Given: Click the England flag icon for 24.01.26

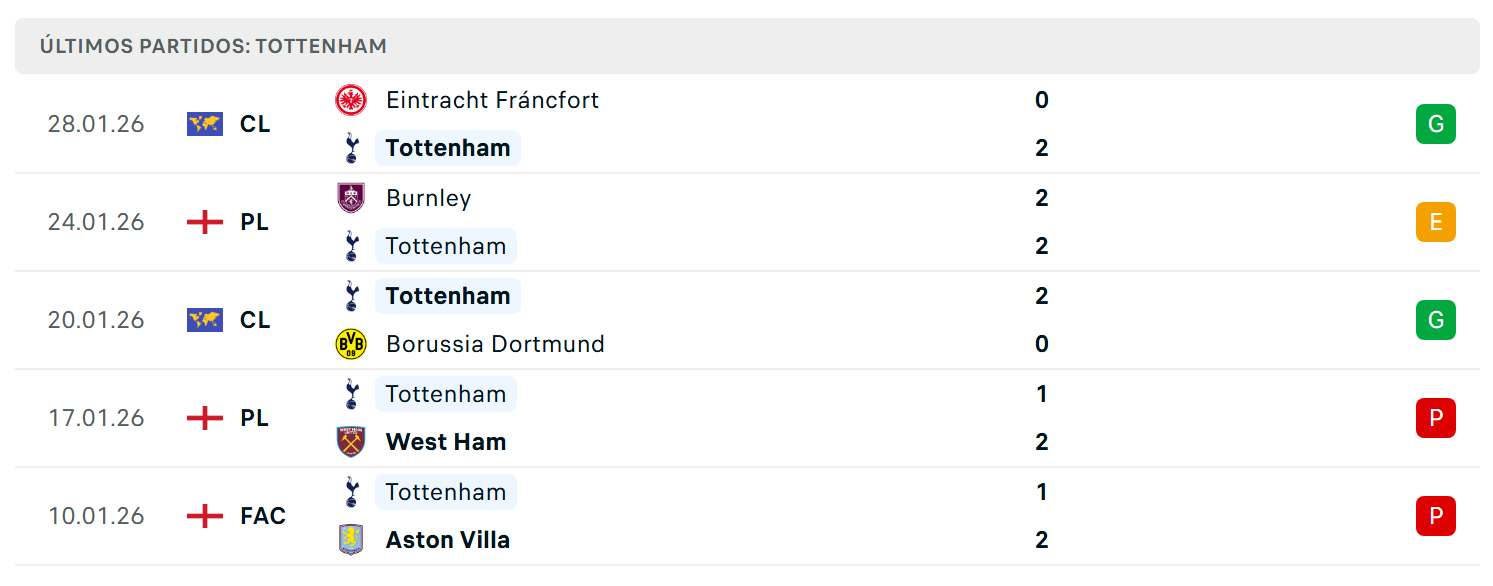Looking at the screenshot, I should pos(205,222).
